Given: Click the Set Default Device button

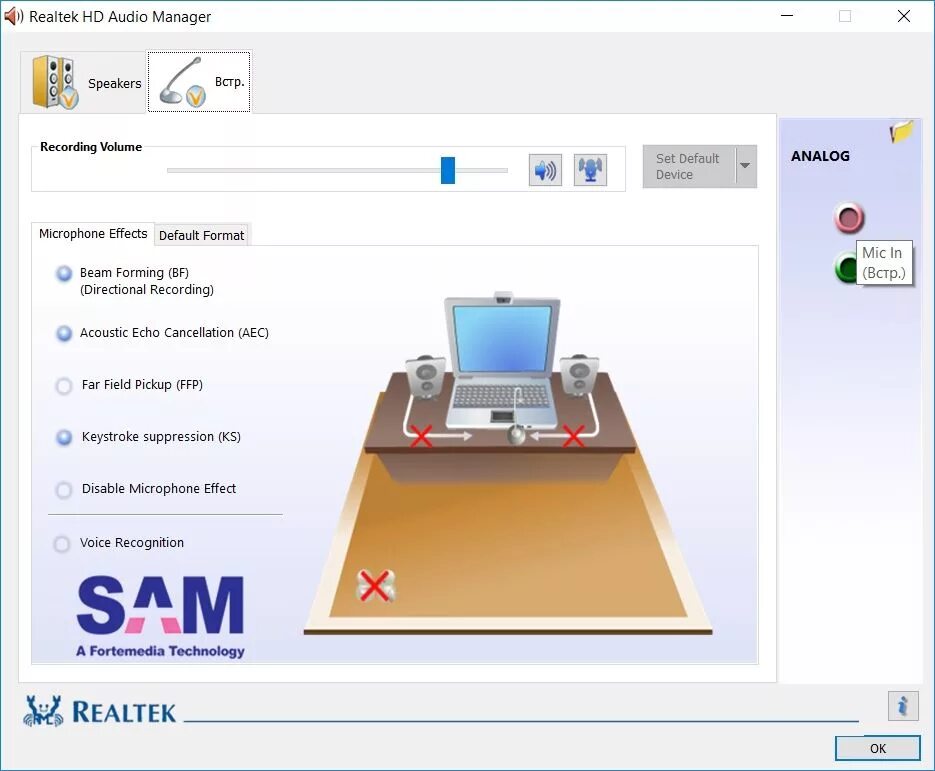Looking at the screenshot, I should click(x=689, y=166).
